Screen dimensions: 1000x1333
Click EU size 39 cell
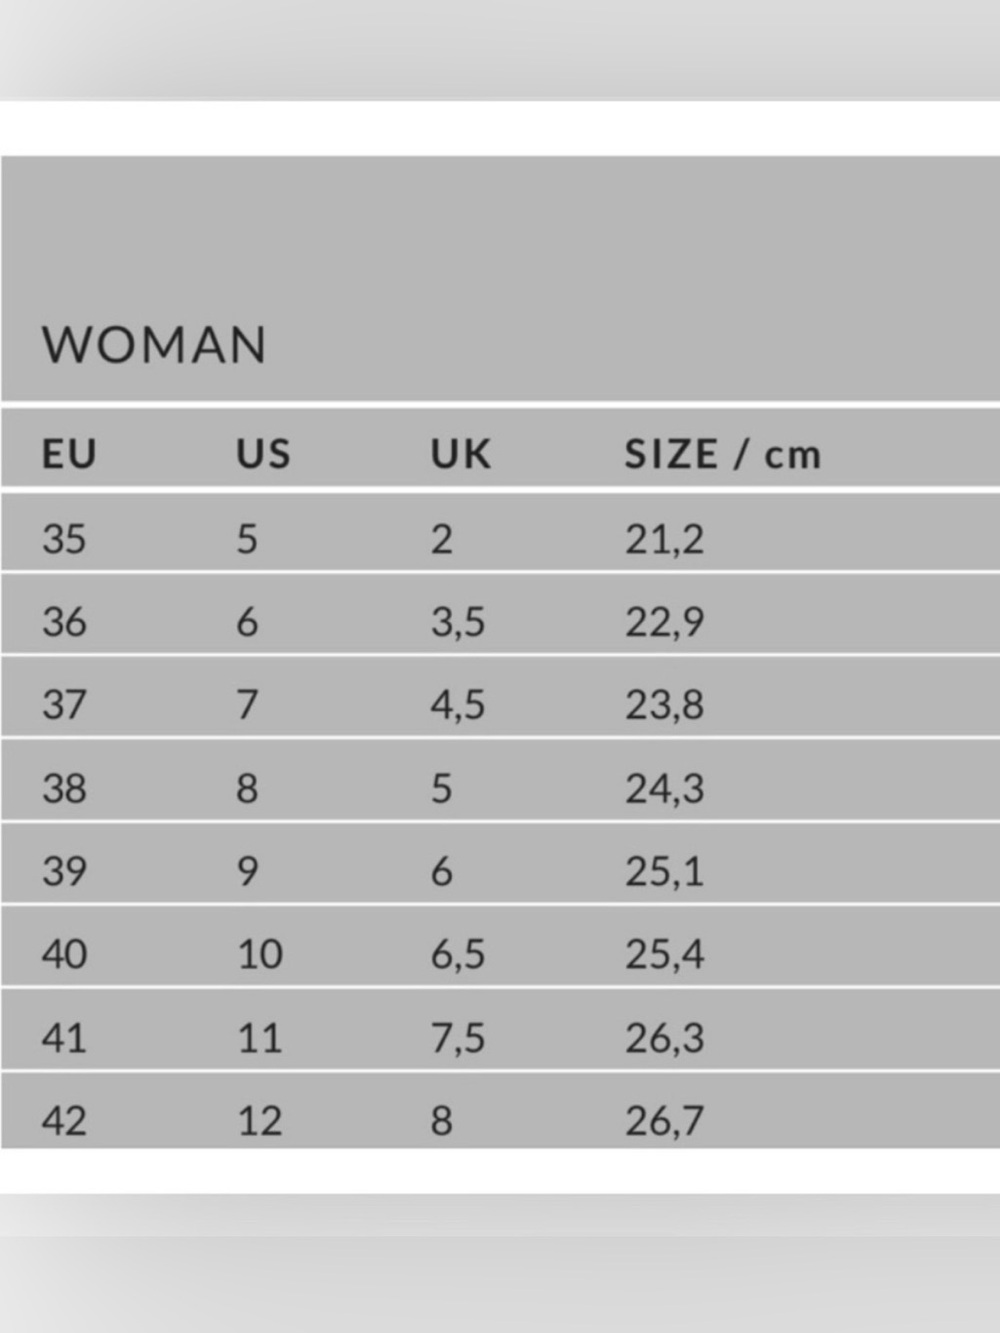click(x=64, y=872)
